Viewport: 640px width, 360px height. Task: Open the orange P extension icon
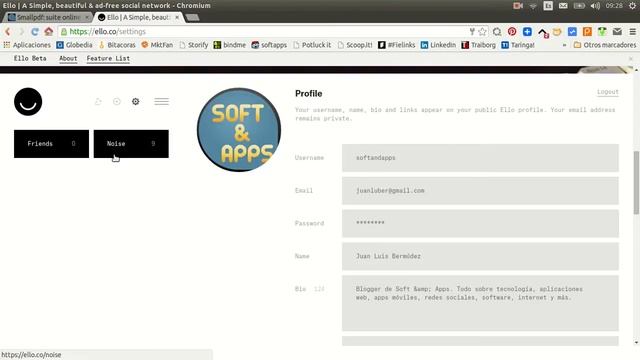(587, 31)
